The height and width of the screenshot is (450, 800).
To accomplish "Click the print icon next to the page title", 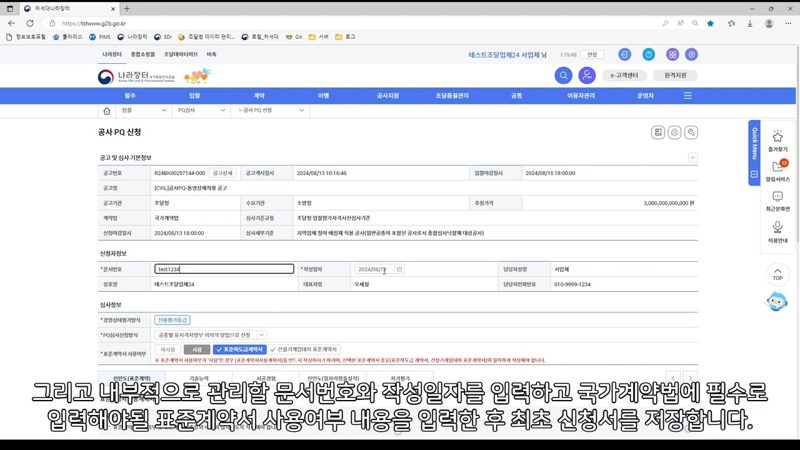I will click(x=674, y=133).
